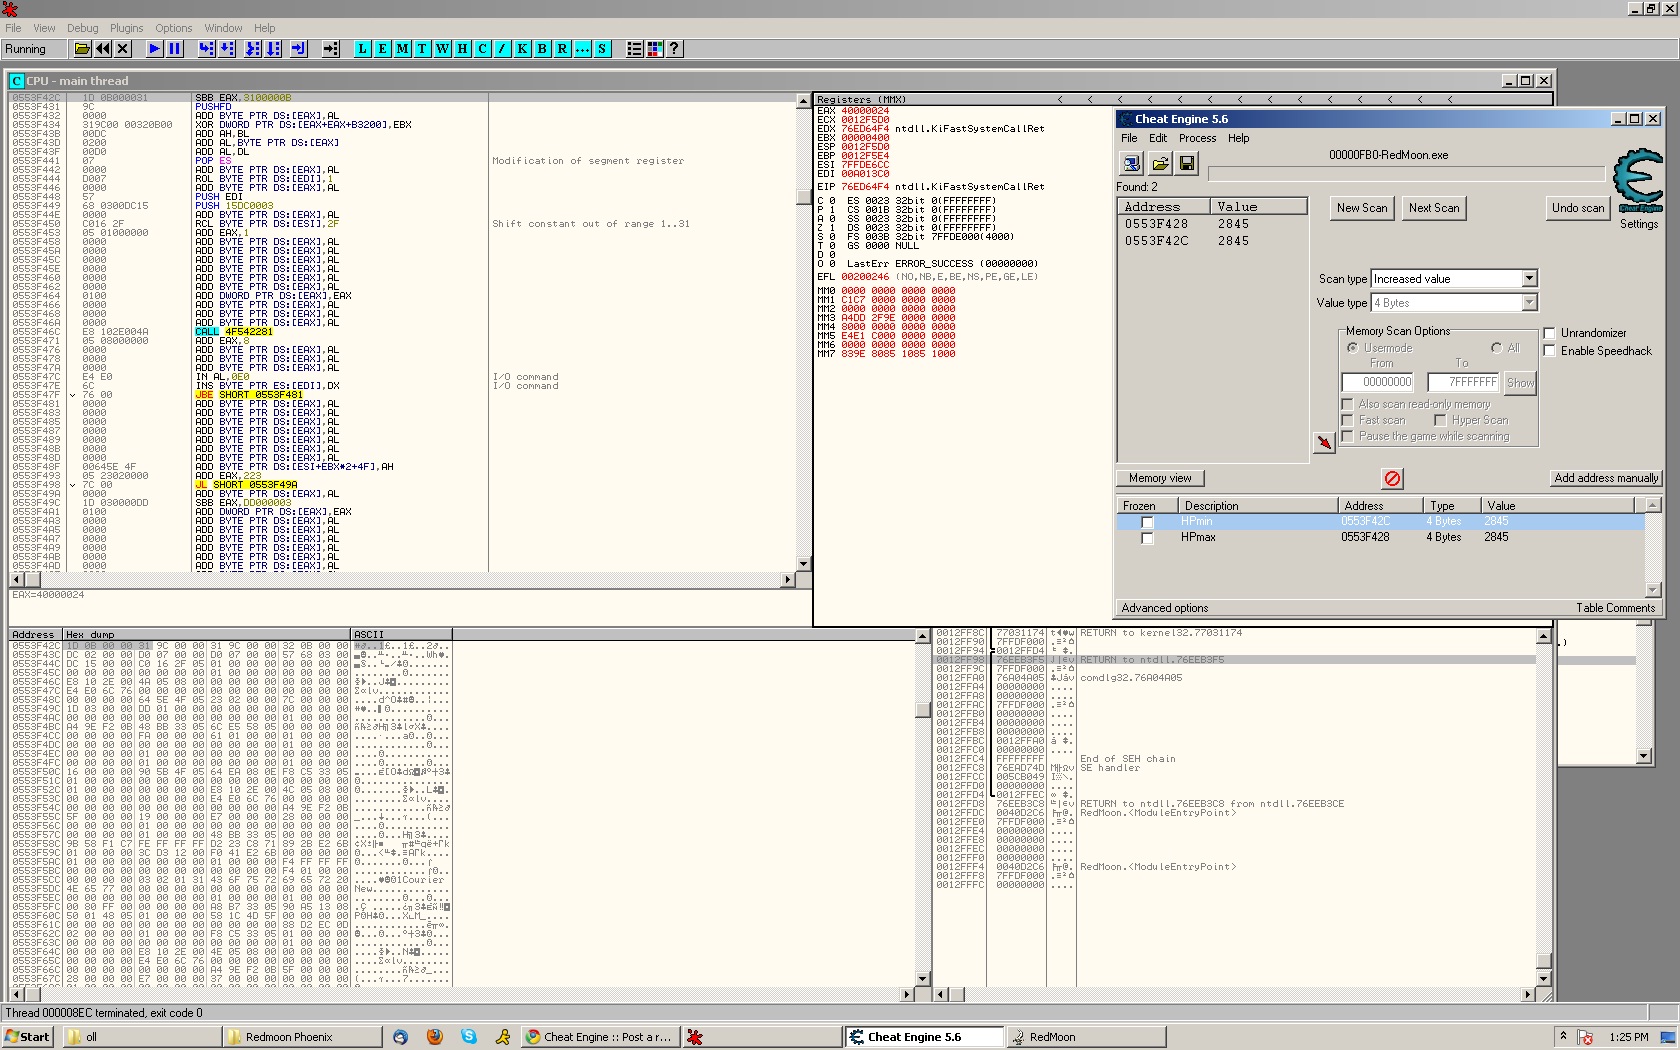Viewport: 1680px width, 1050px height.
Task: Select found address 0553F428 in results list
Action: coord(1156,224)
